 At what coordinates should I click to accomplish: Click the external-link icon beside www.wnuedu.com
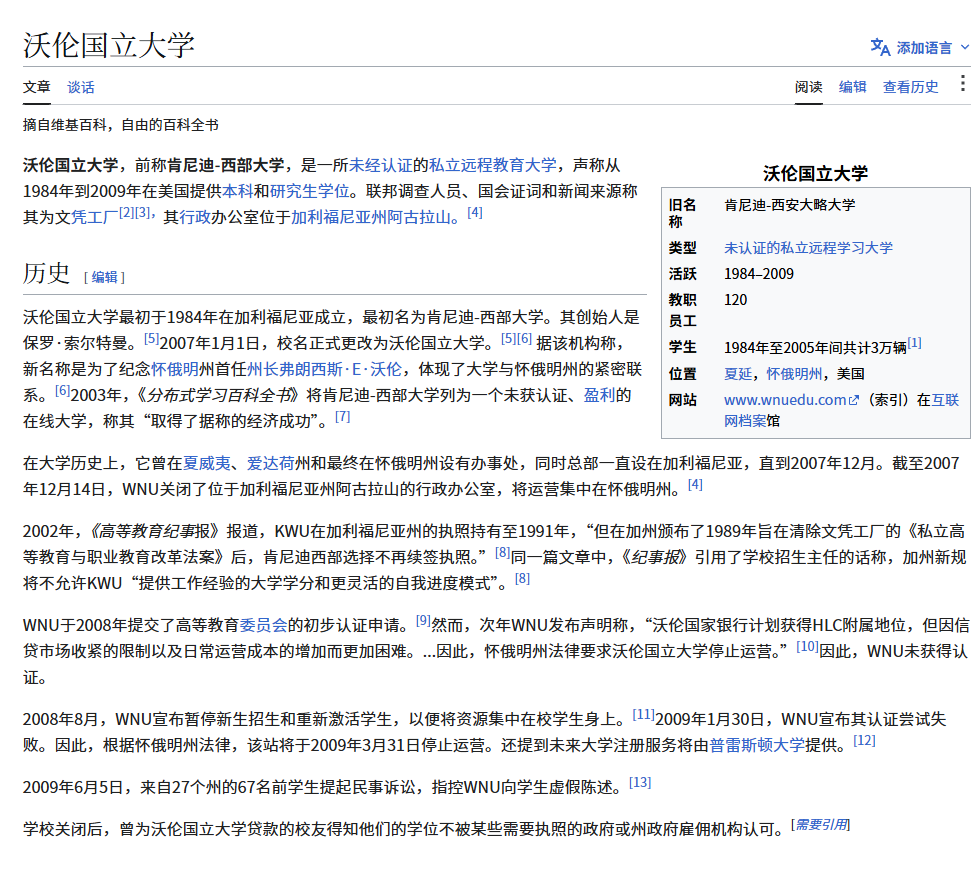click(x=854, y=401)
